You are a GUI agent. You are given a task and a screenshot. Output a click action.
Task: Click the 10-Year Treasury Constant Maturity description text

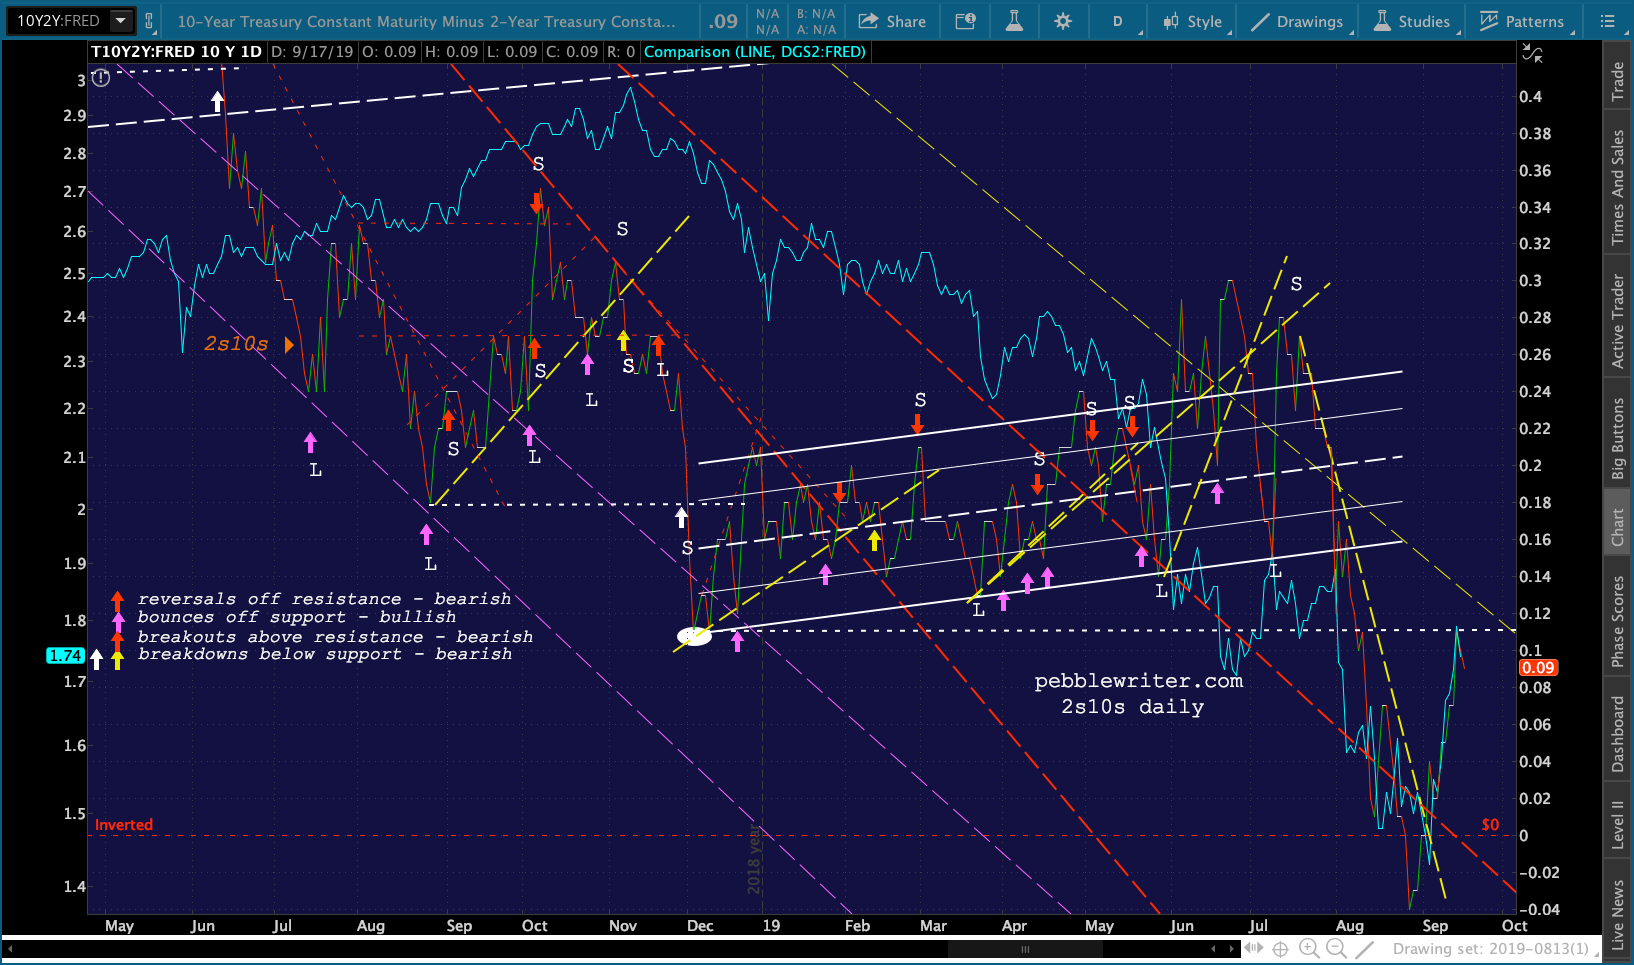[x=426, y=21]
